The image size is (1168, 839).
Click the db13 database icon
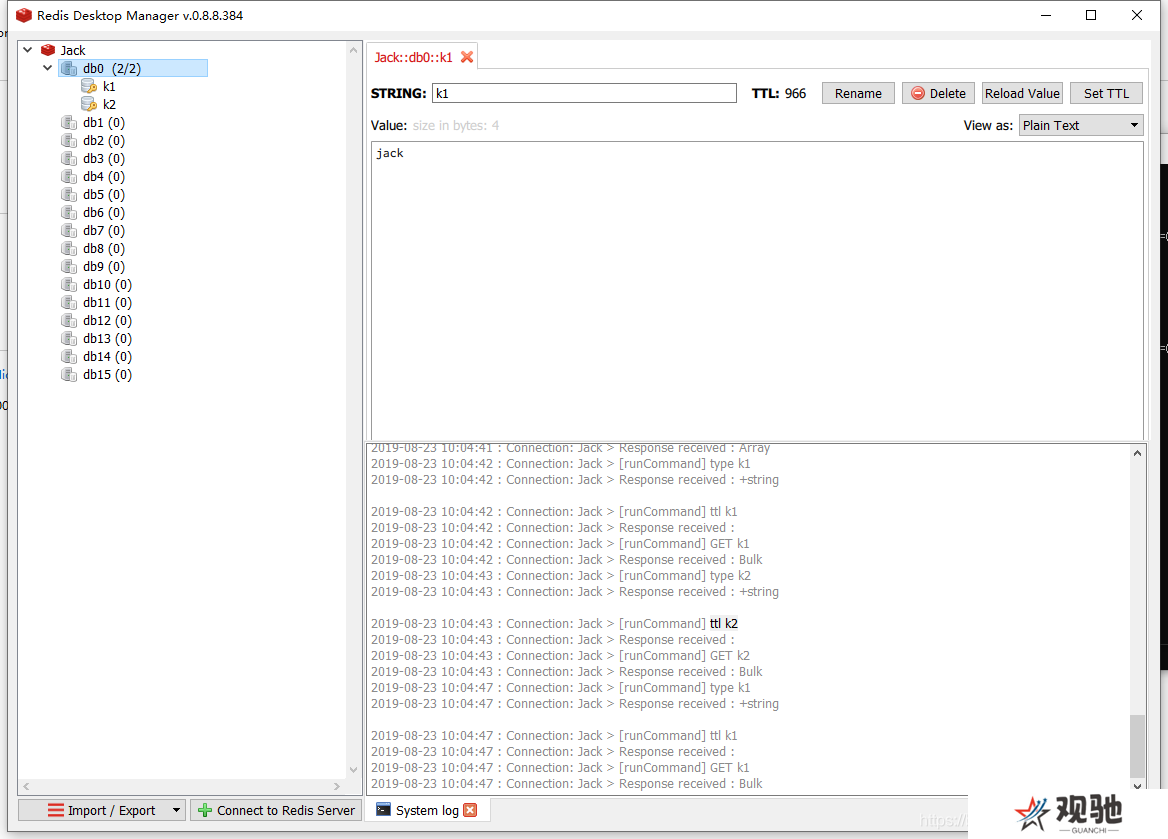tap(69, 338)
